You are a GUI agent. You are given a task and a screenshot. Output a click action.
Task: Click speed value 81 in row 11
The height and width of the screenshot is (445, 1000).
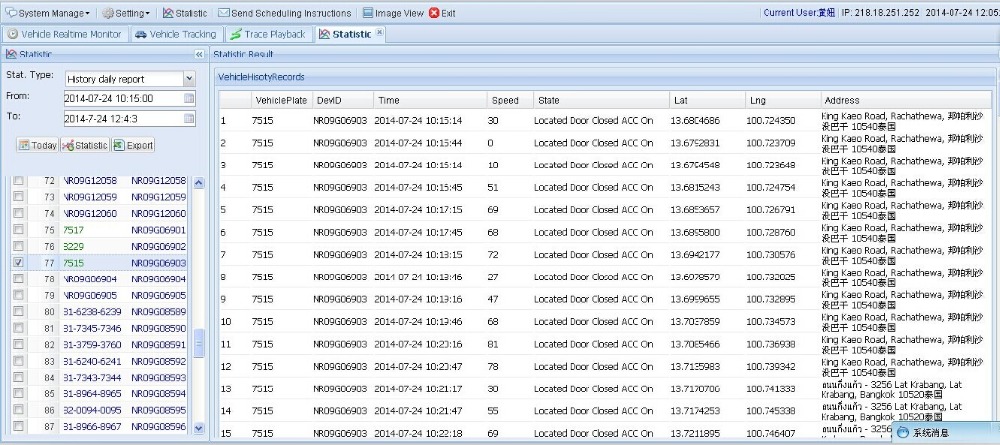tap(492, 344)
